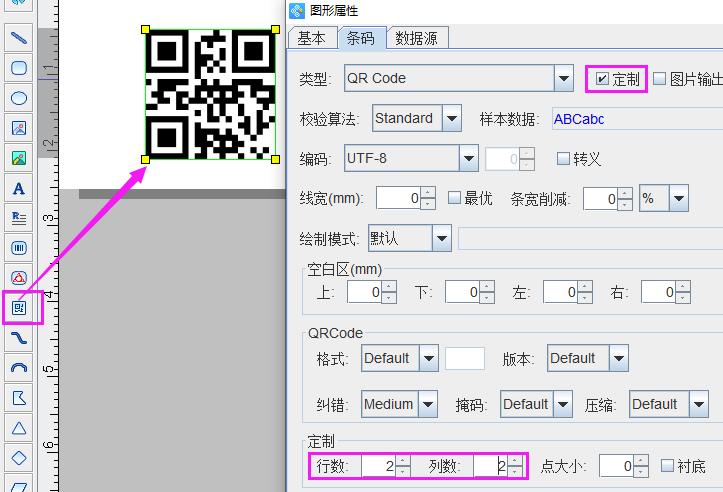
Task: Open the 条宽削减 percent unit dropdown
Action: 679,198
